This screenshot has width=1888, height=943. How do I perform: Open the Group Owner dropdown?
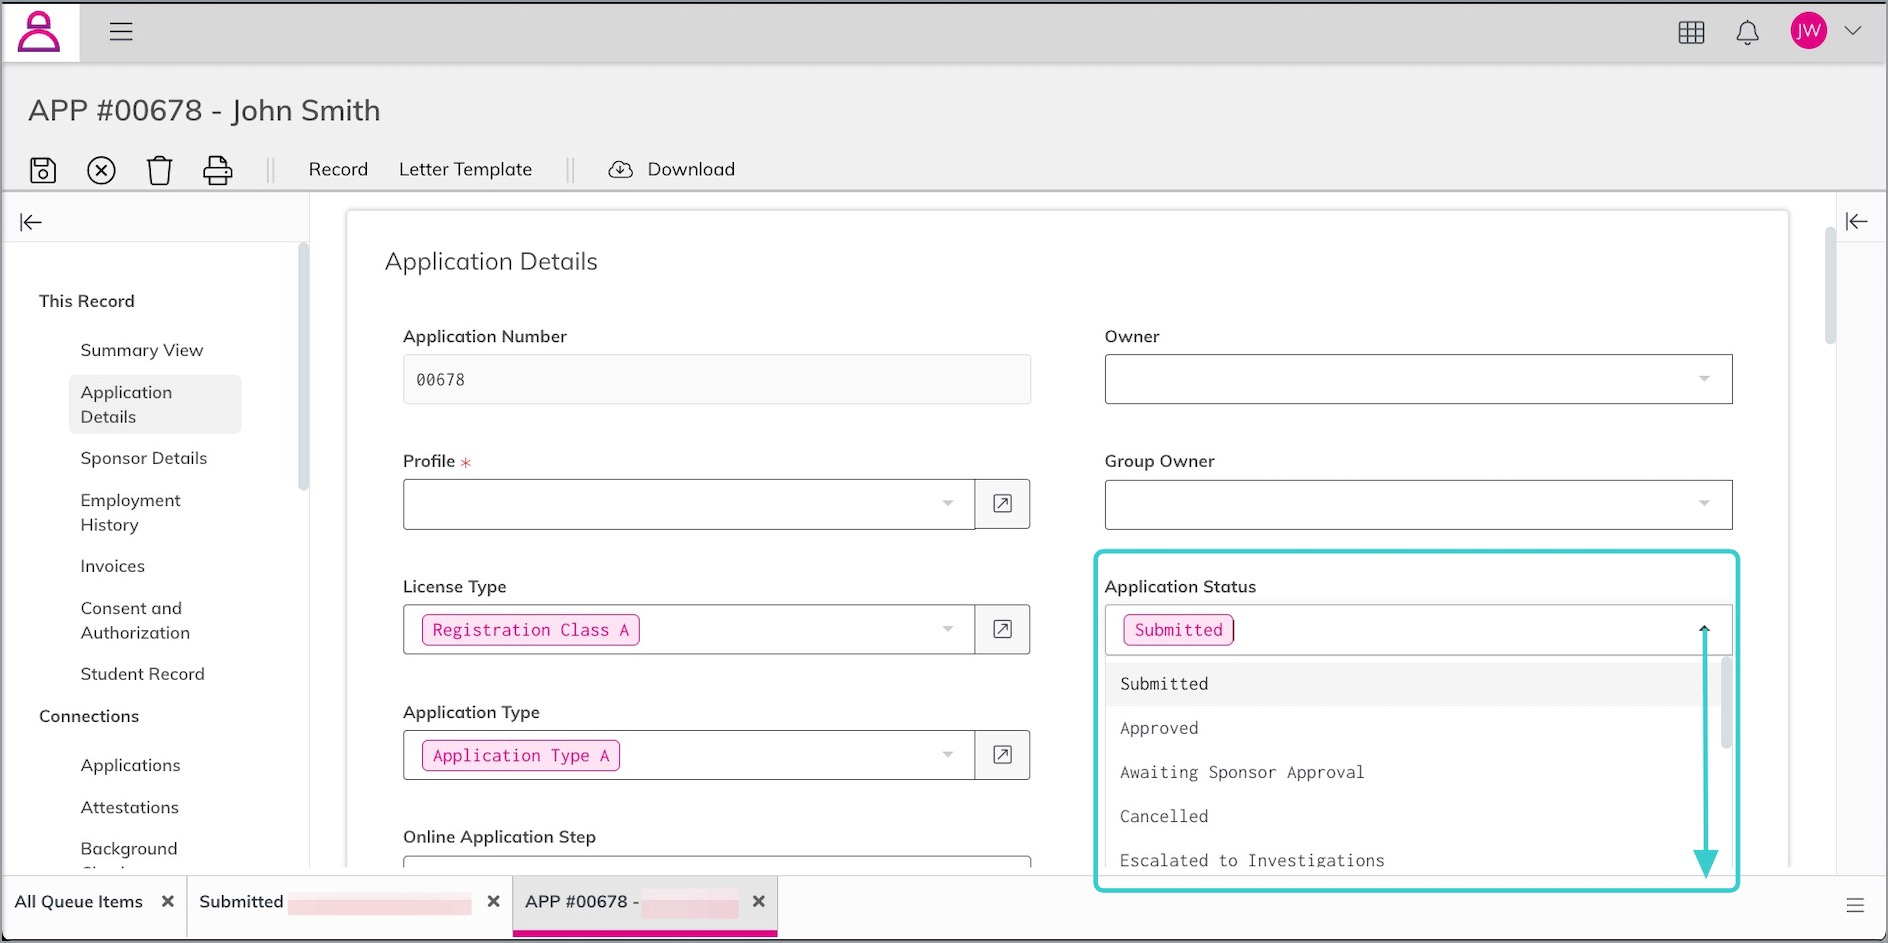pos(1418,505)
